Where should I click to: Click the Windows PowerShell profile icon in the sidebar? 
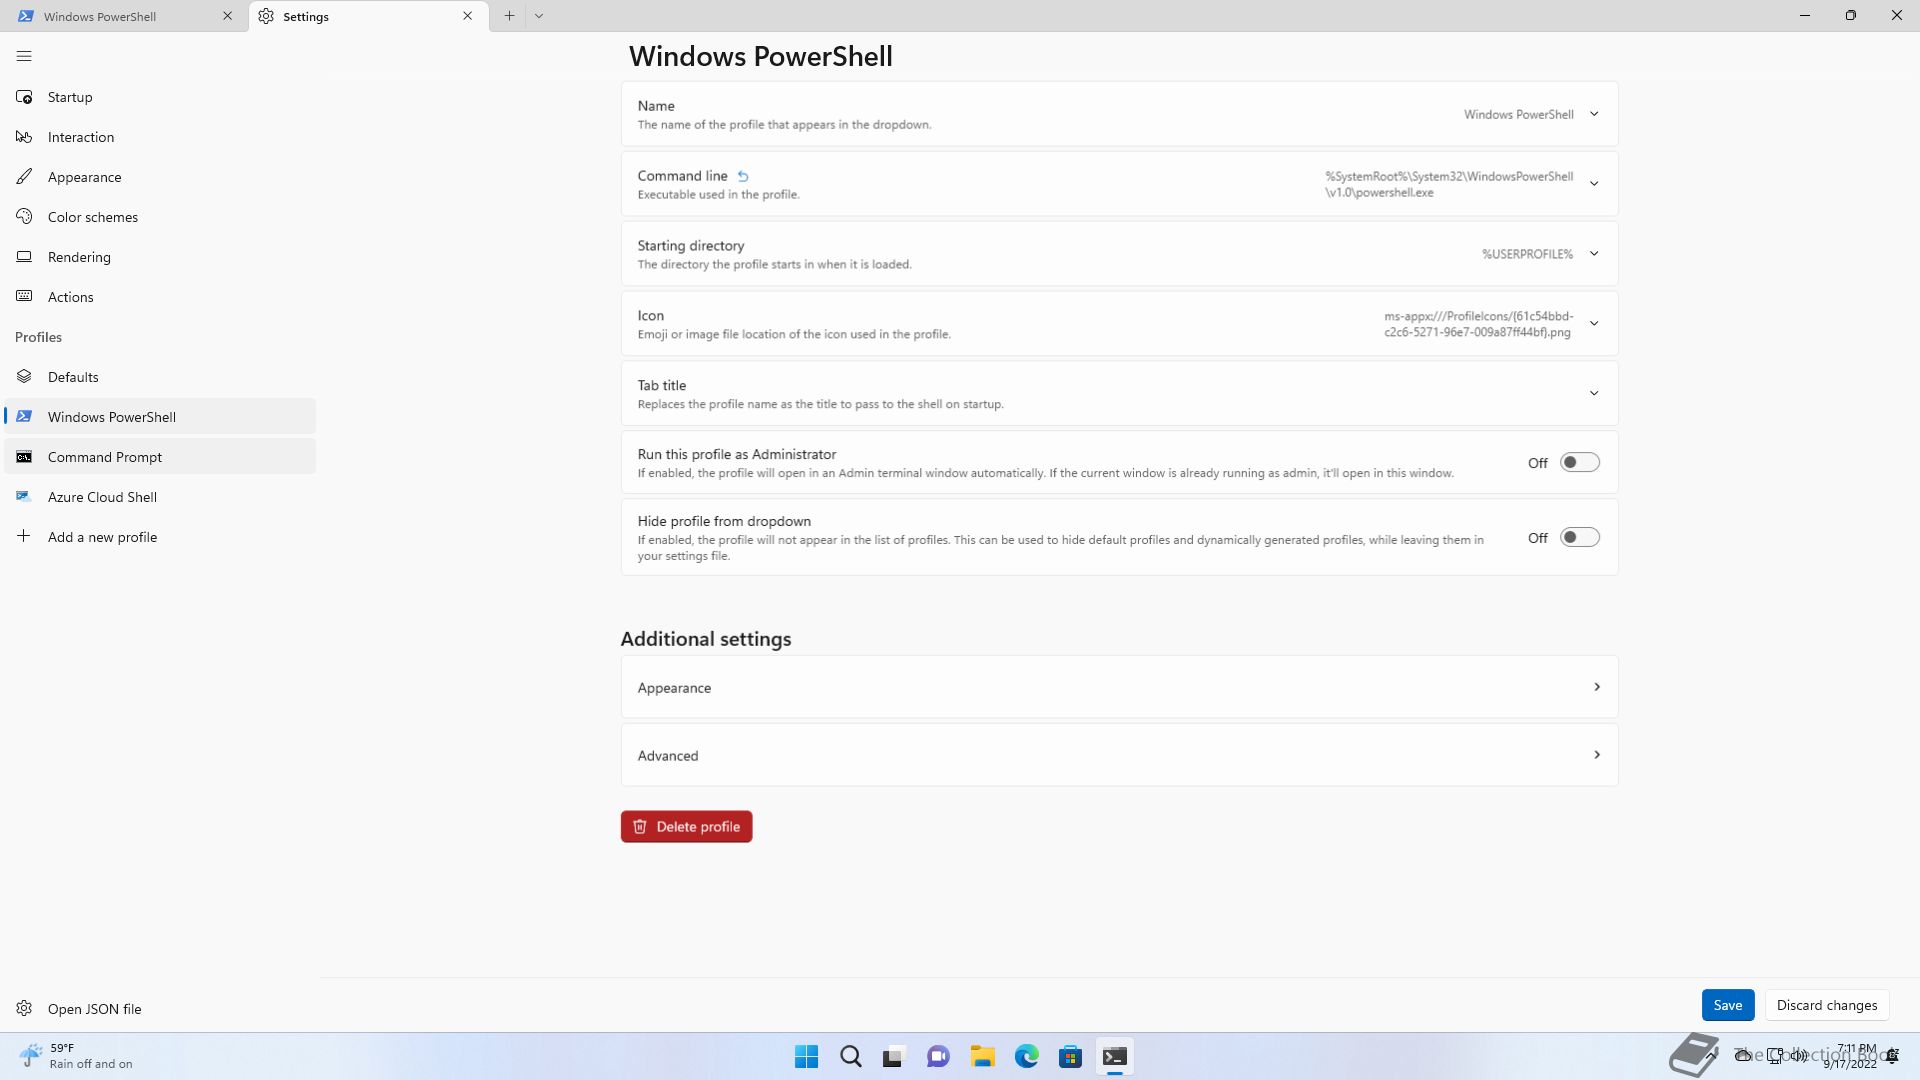click(24, 417)
